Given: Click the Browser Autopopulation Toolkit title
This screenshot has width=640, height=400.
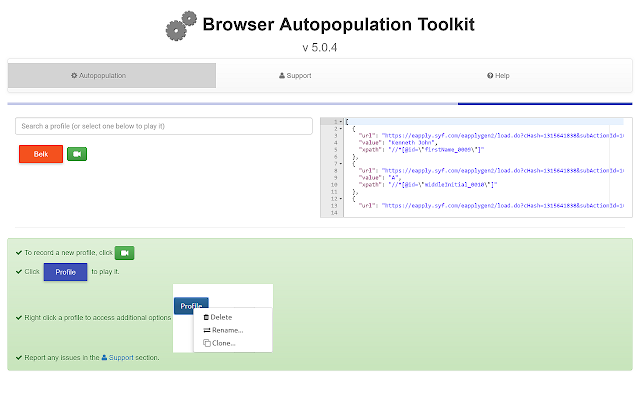Looking at the screenshot, I should tap(338, 24).
